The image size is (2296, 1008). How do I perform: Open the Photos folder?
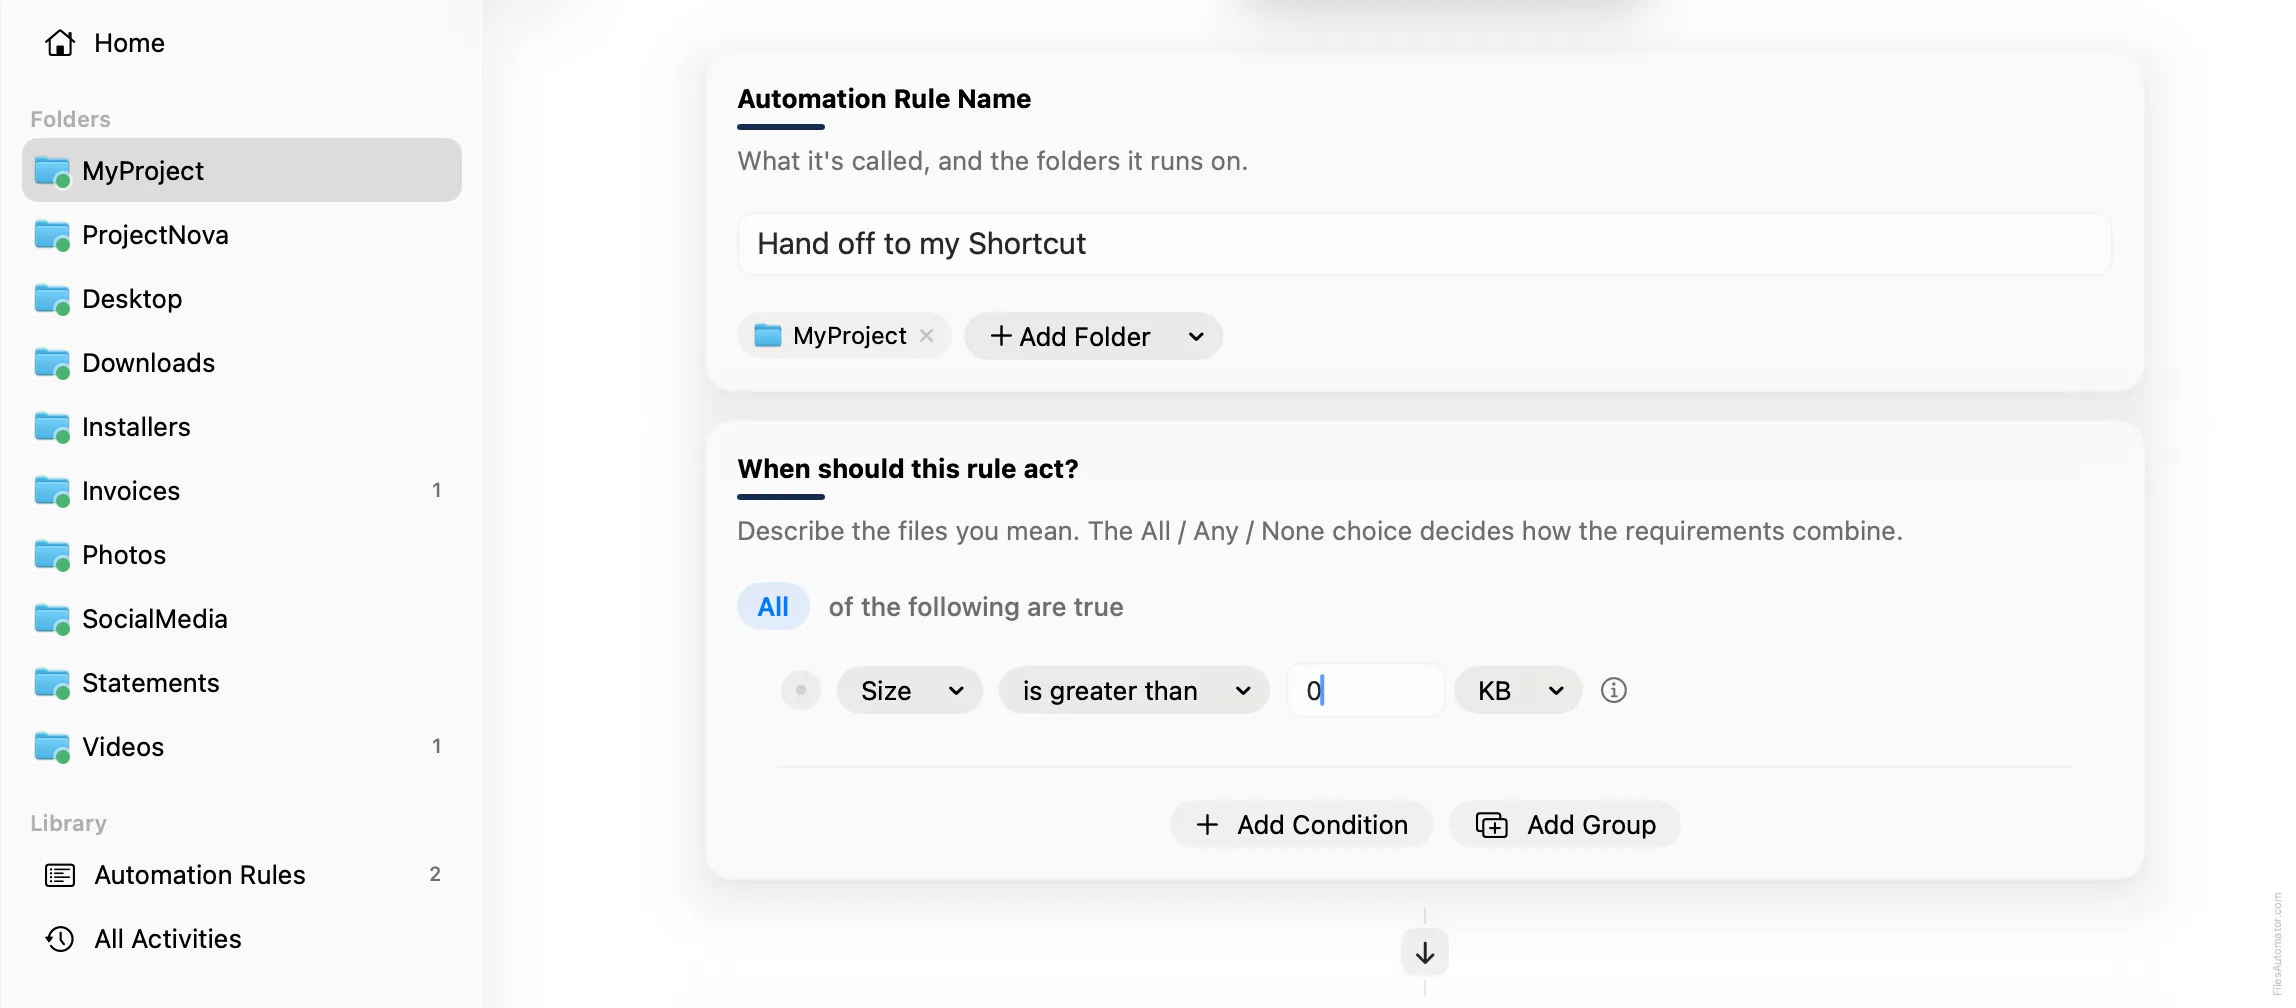(242, 555)
